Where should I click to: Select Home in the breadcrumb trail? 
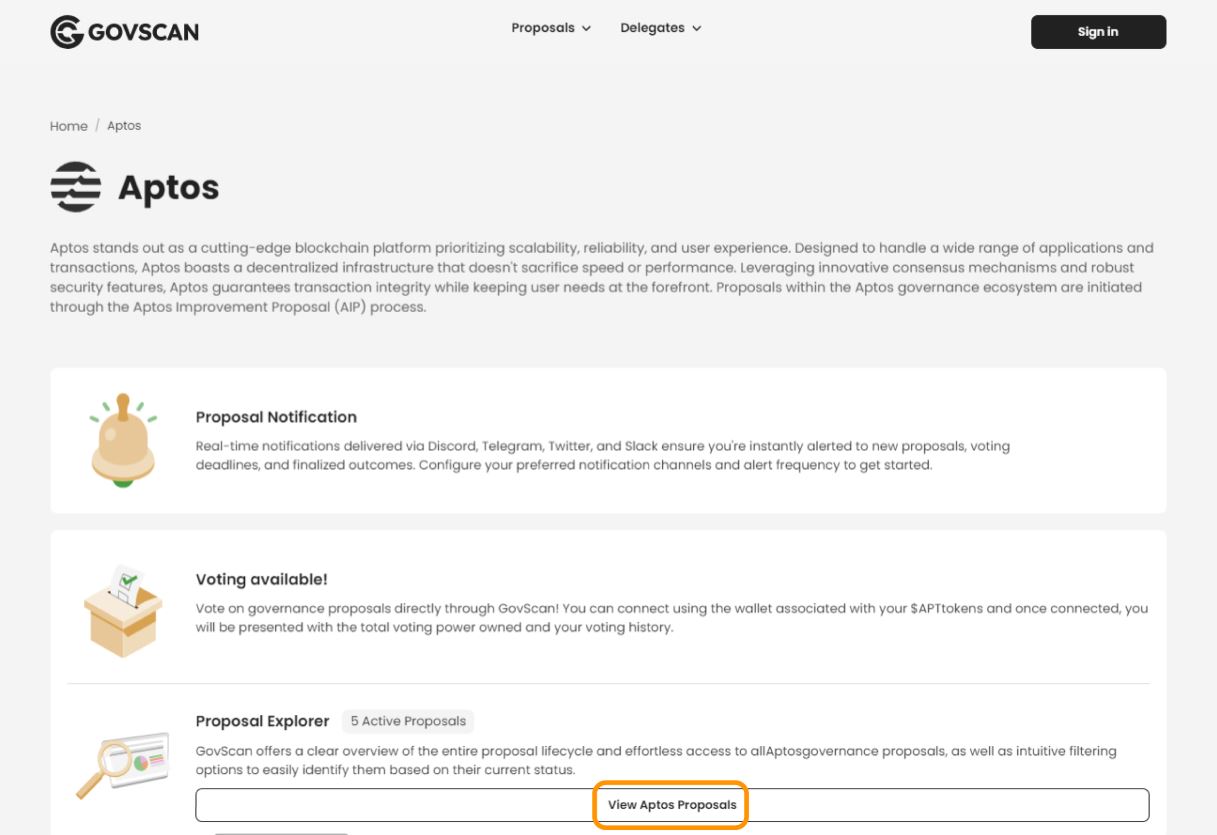click(x=68, y=126)
